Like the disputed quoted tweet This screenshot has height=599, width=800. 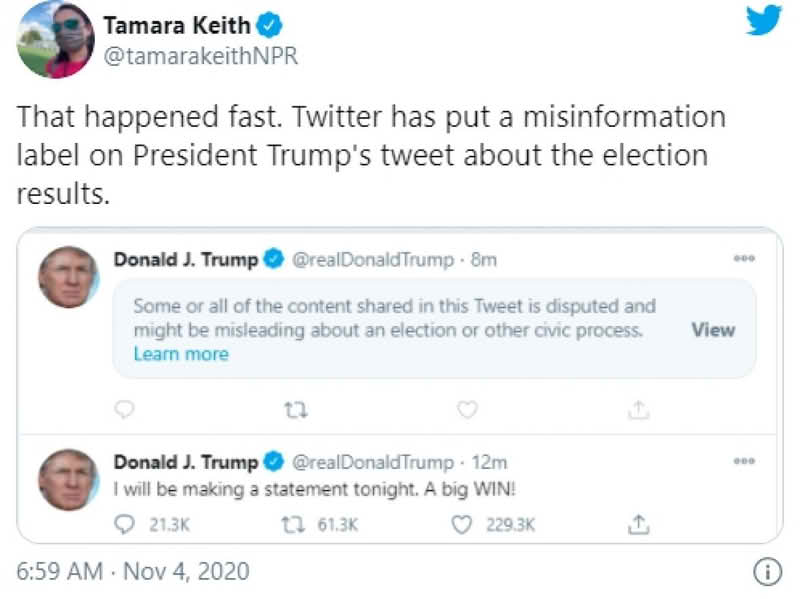click(467, 409)
